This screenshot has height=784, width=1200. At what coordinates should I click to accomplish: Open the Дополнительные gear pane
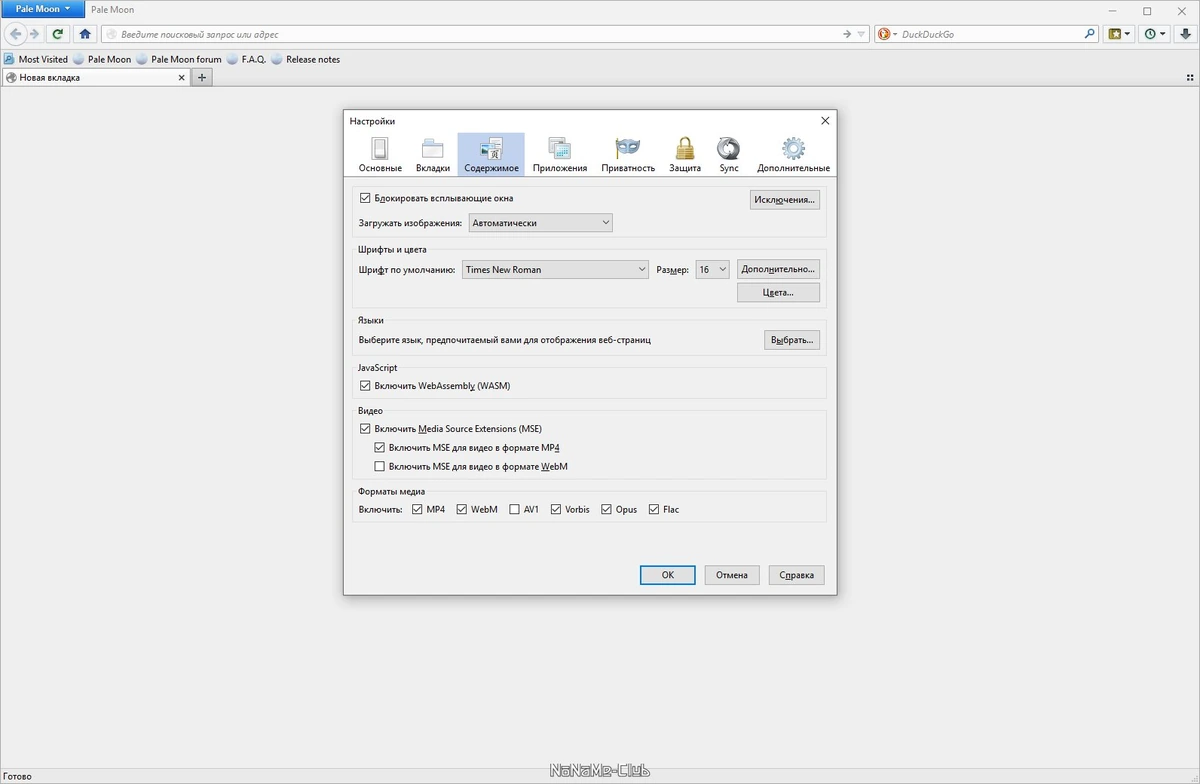(793, 155)
